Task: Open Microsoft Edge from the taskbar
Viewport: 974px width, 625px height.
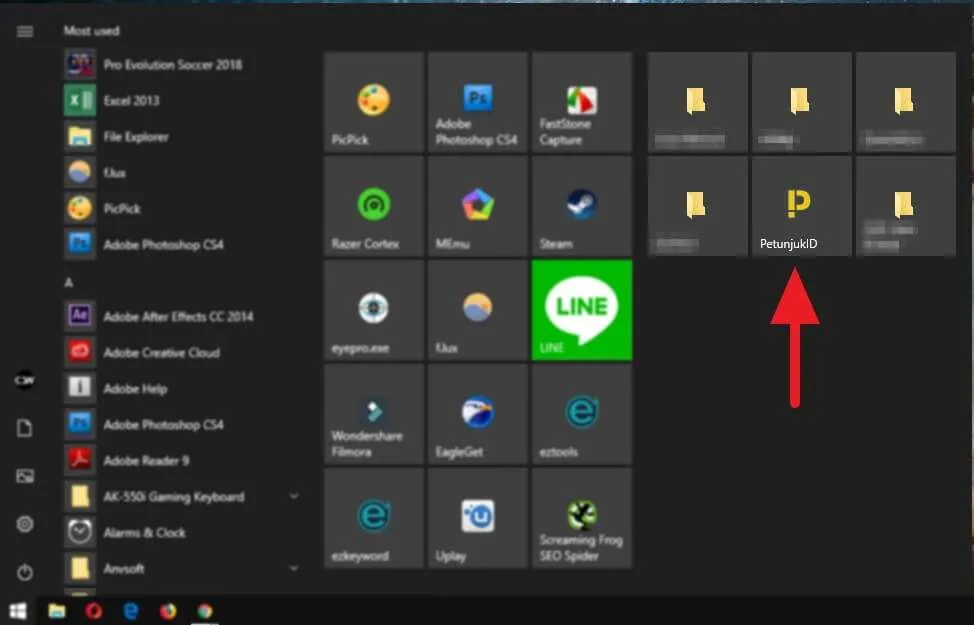Action: pyautogui.click(x=131, y=611)
